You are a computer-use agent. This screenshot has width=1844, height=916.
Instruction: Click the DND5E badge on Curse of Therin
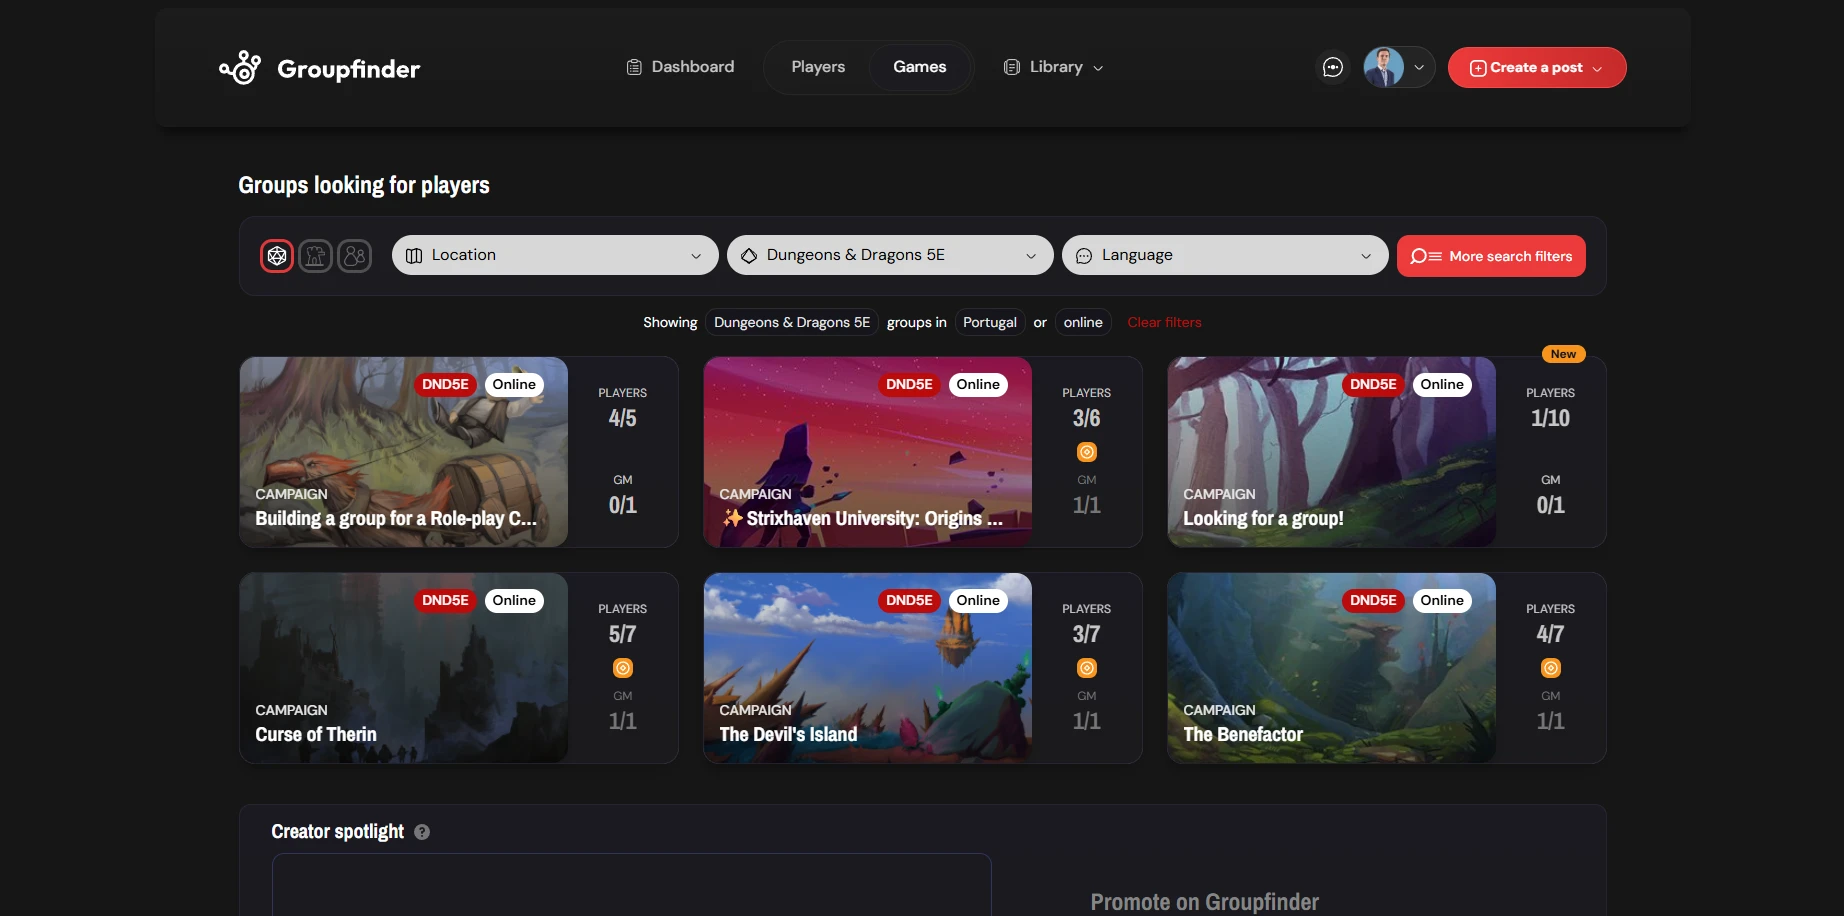tap(445, 600)
